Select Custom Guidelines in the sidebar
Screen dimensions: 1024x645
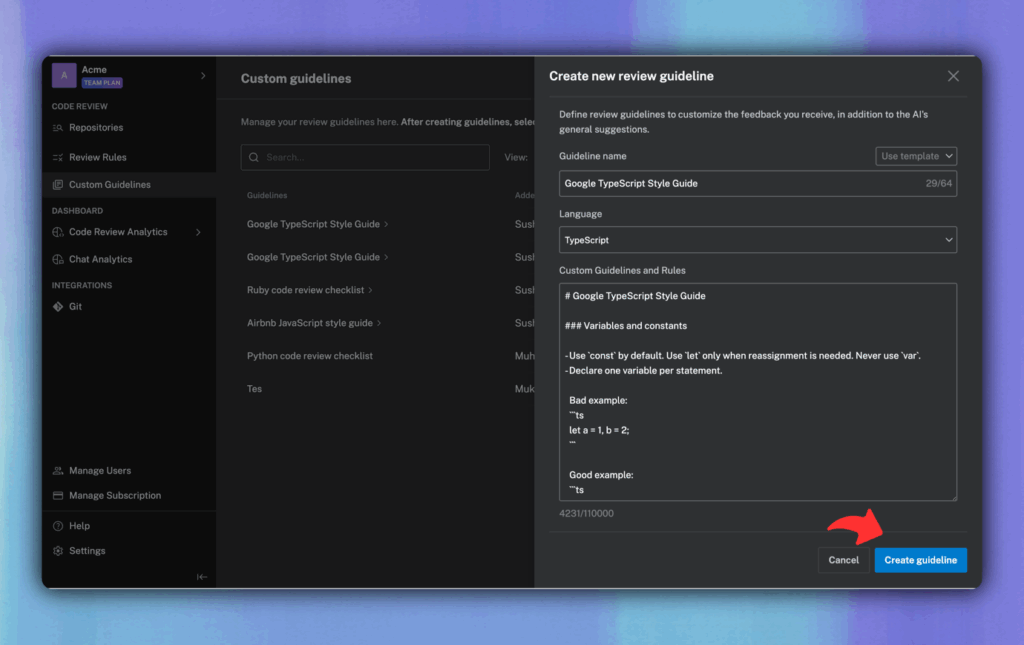pyautogui.click(x=110, y=185)
